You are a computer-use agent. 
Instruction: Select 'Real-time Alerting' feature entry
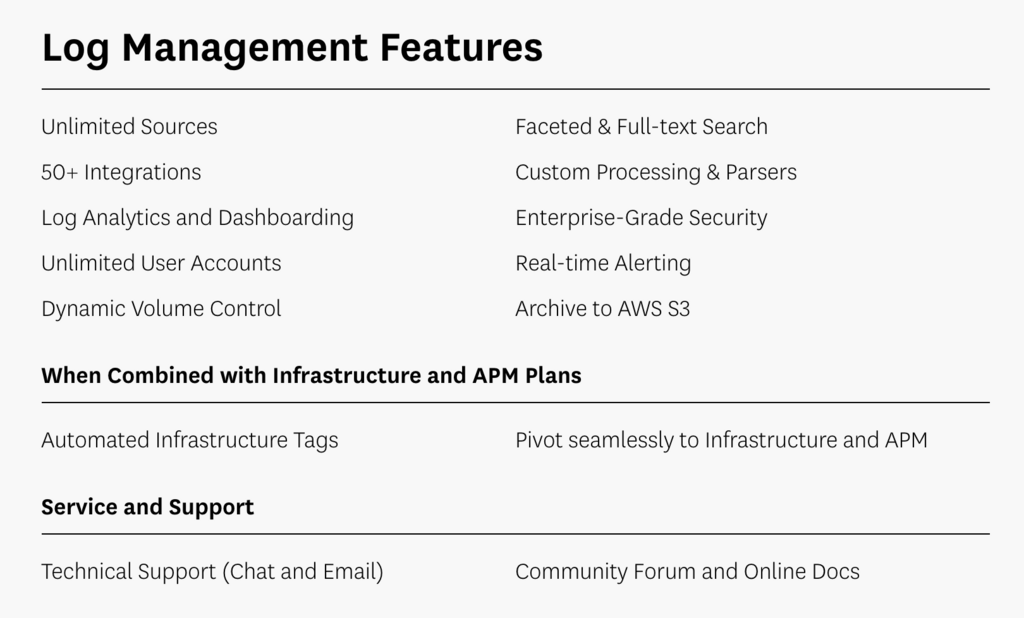point(603,263)
